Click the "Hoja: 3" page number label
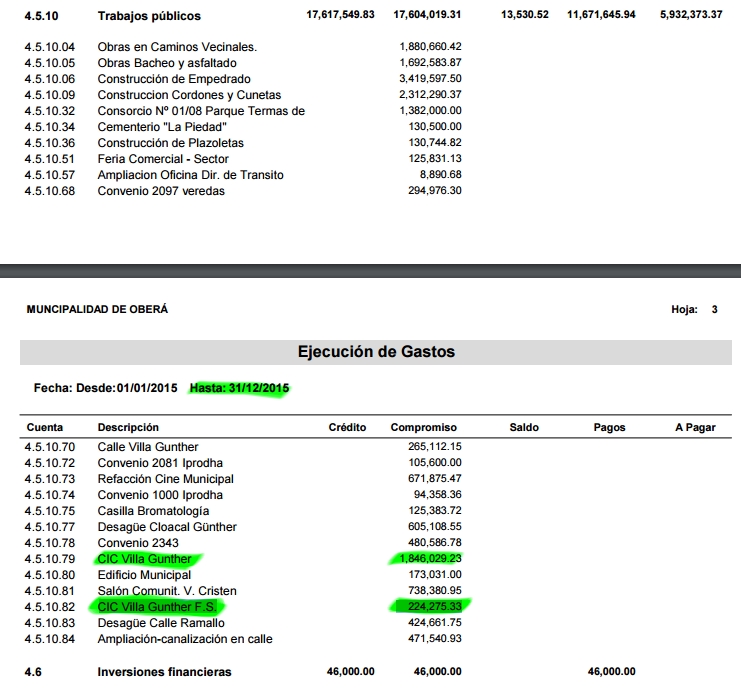Image resolution: width=741 pixels, height=689 pixels. 694,309
